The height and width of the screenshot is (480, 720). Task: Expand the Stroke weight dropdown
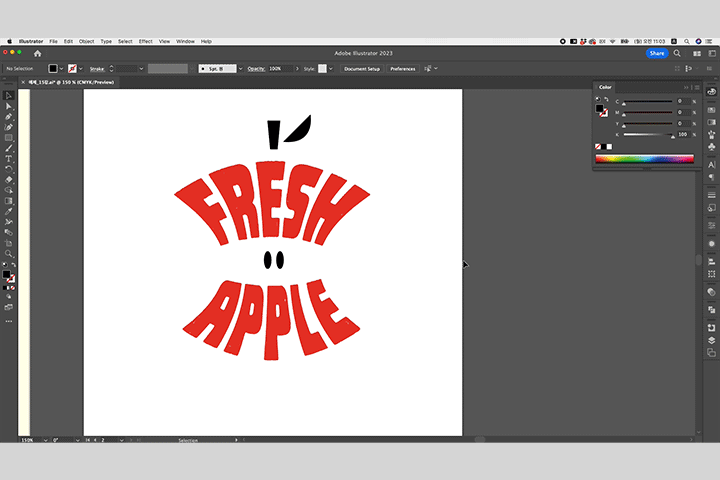pyautogui.click(x=141, y=69)
